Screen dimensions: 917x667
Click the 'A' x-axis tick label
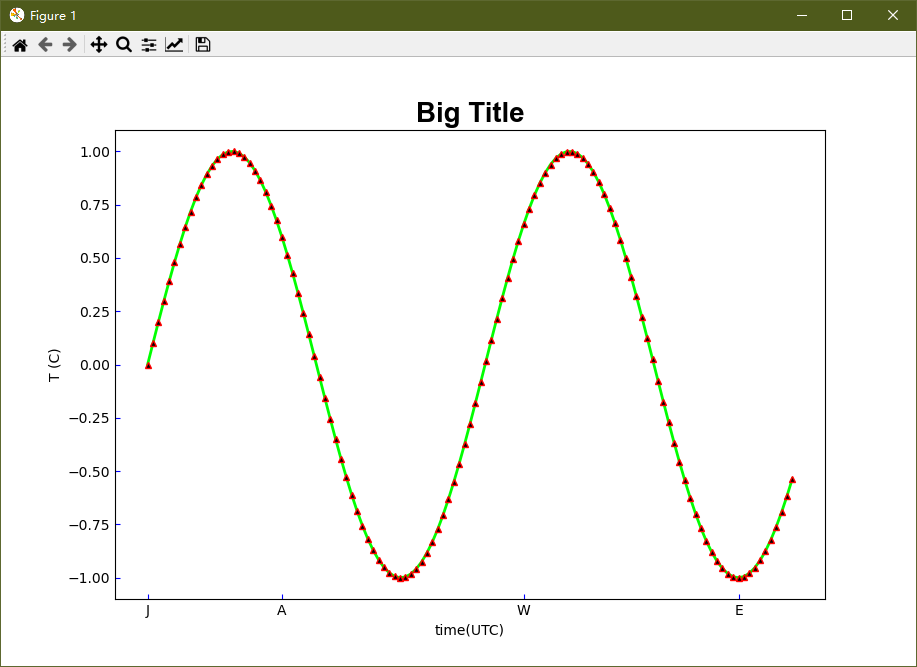pyautogui.click(x=282, y=611)
